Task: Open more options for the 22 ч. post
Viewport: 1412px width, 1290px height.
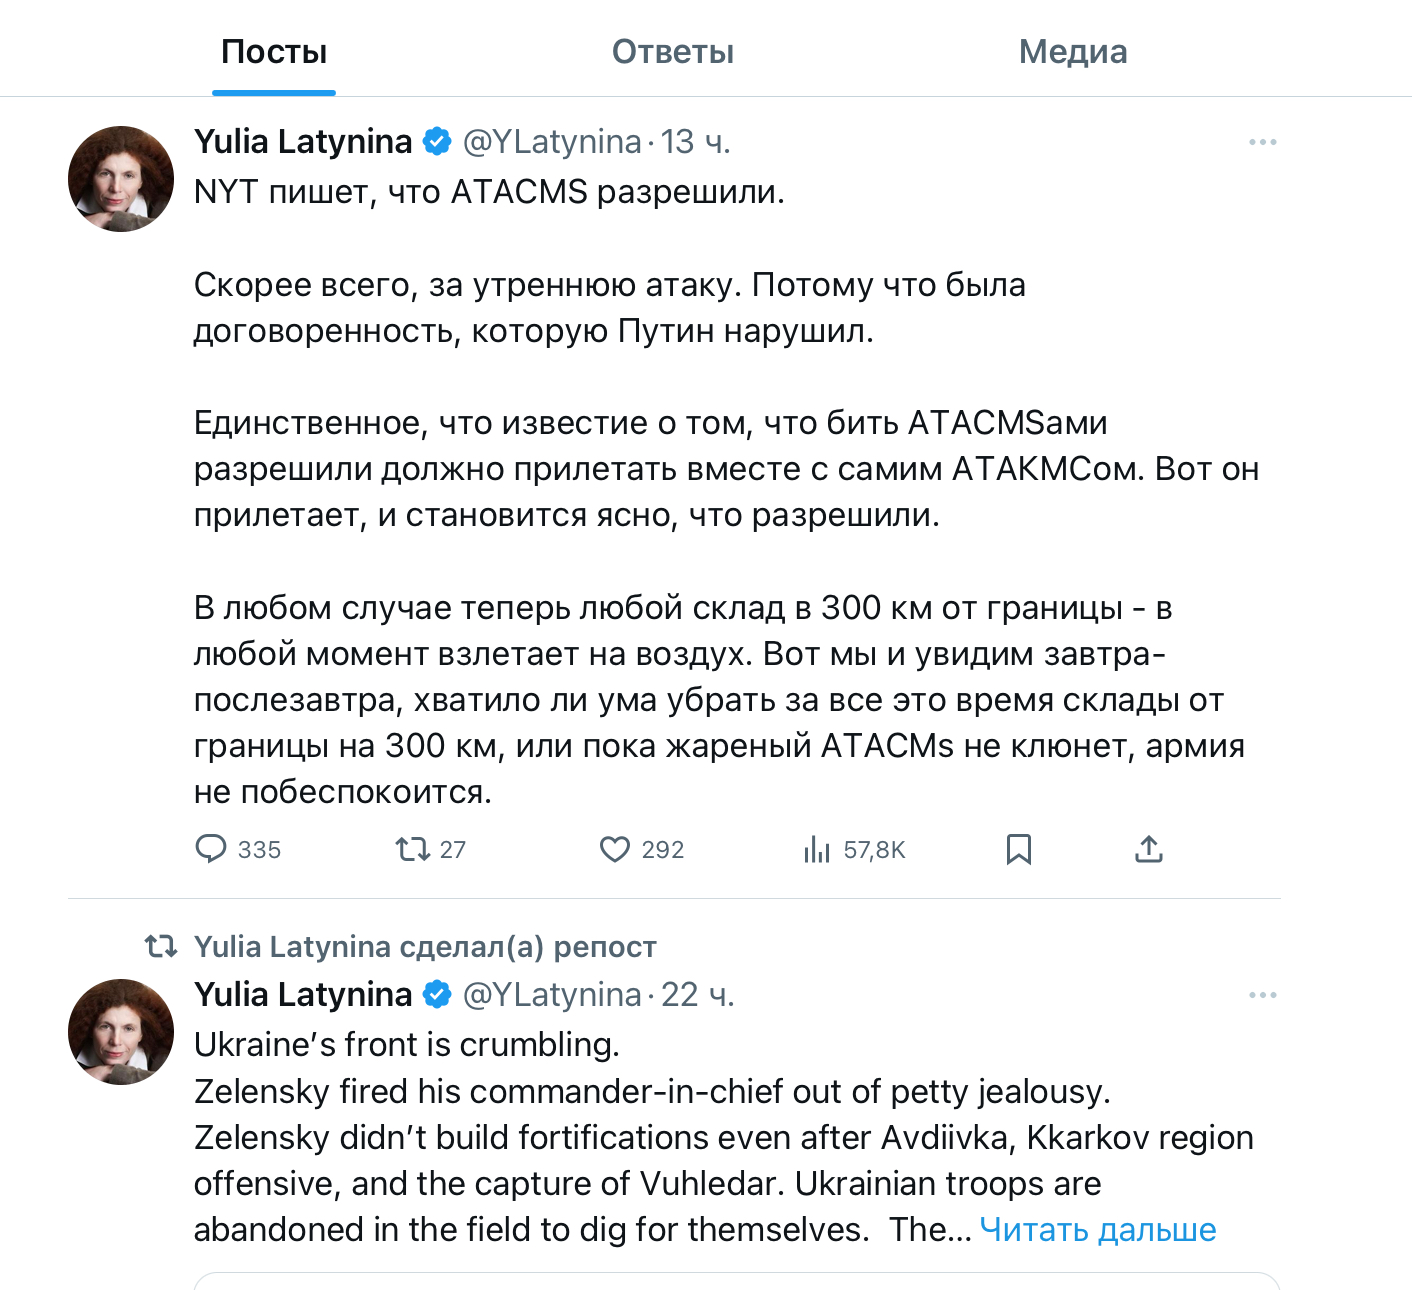Action: 1262,995
